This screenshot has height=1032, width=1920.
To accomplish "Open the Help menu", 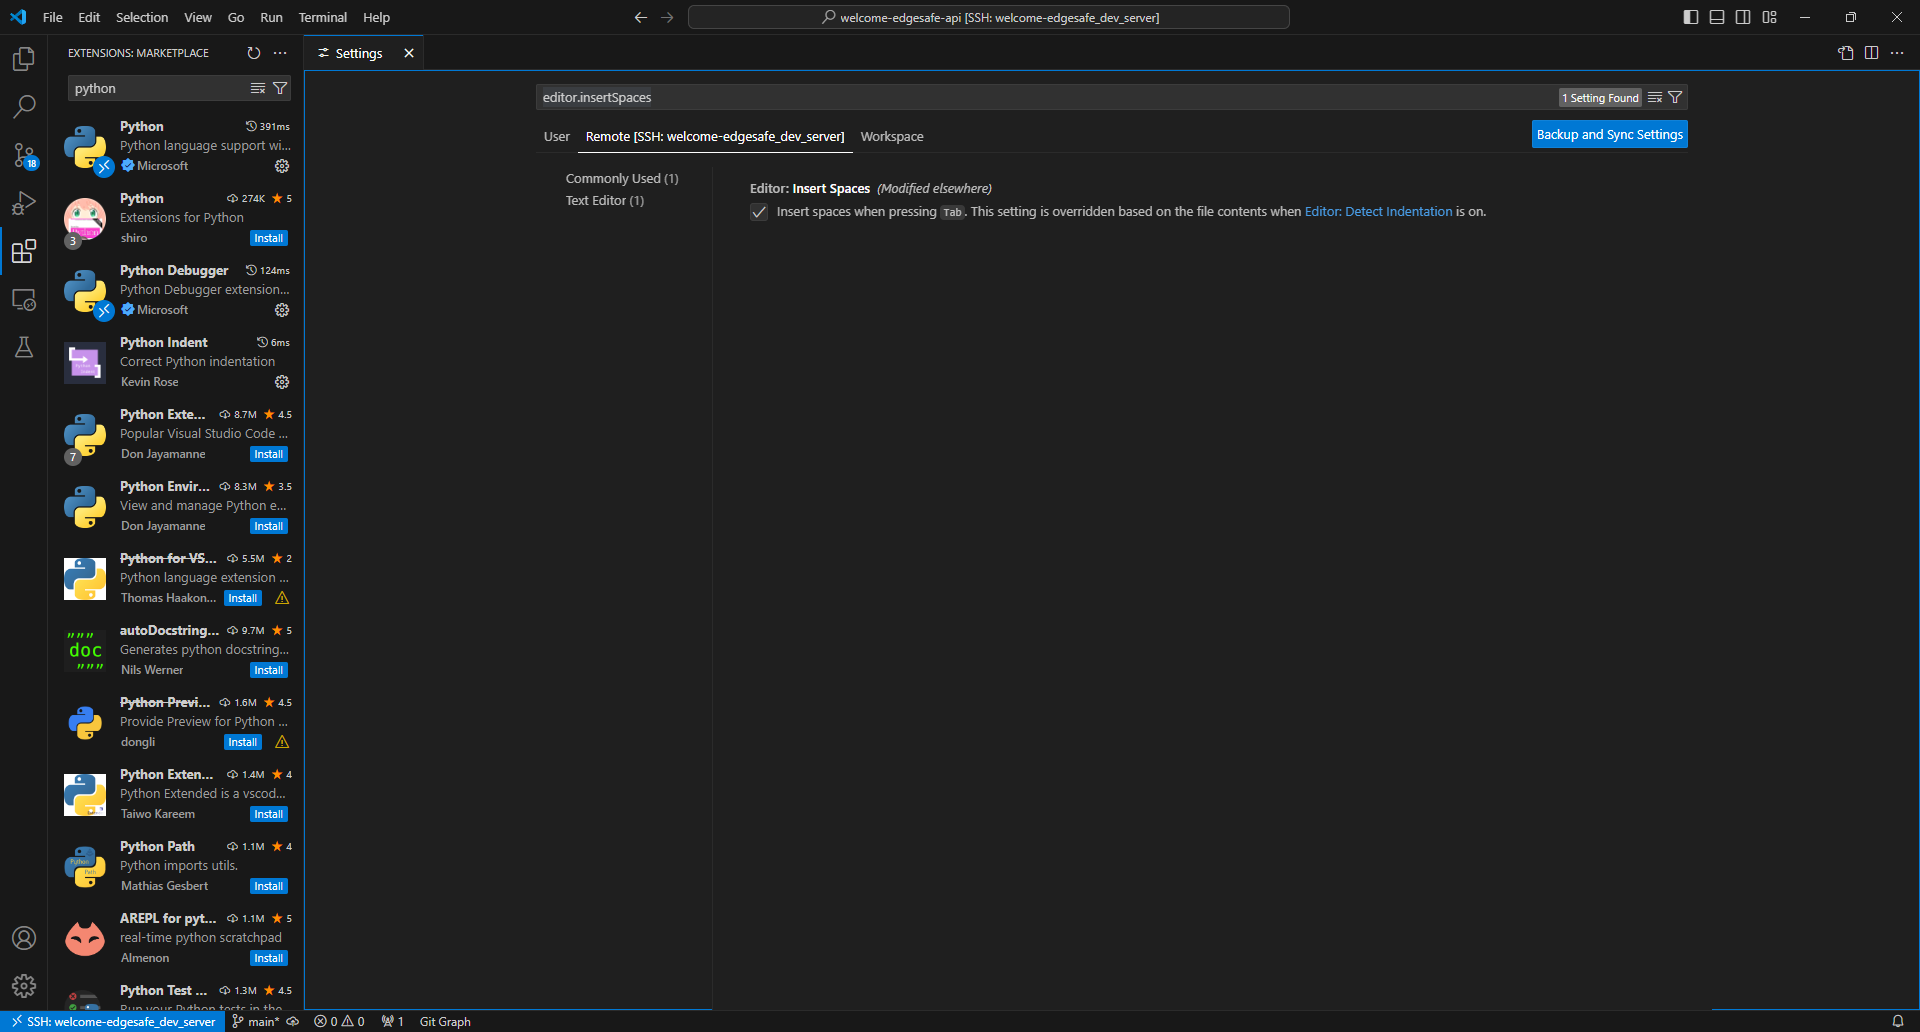I will coord(376,17).
